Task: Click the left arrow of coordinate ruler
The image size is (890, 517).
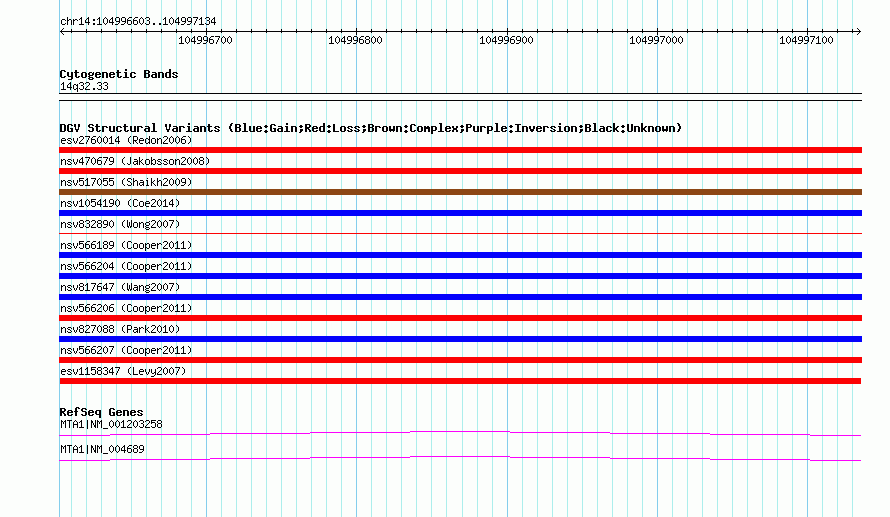Action: coord(62,32)
